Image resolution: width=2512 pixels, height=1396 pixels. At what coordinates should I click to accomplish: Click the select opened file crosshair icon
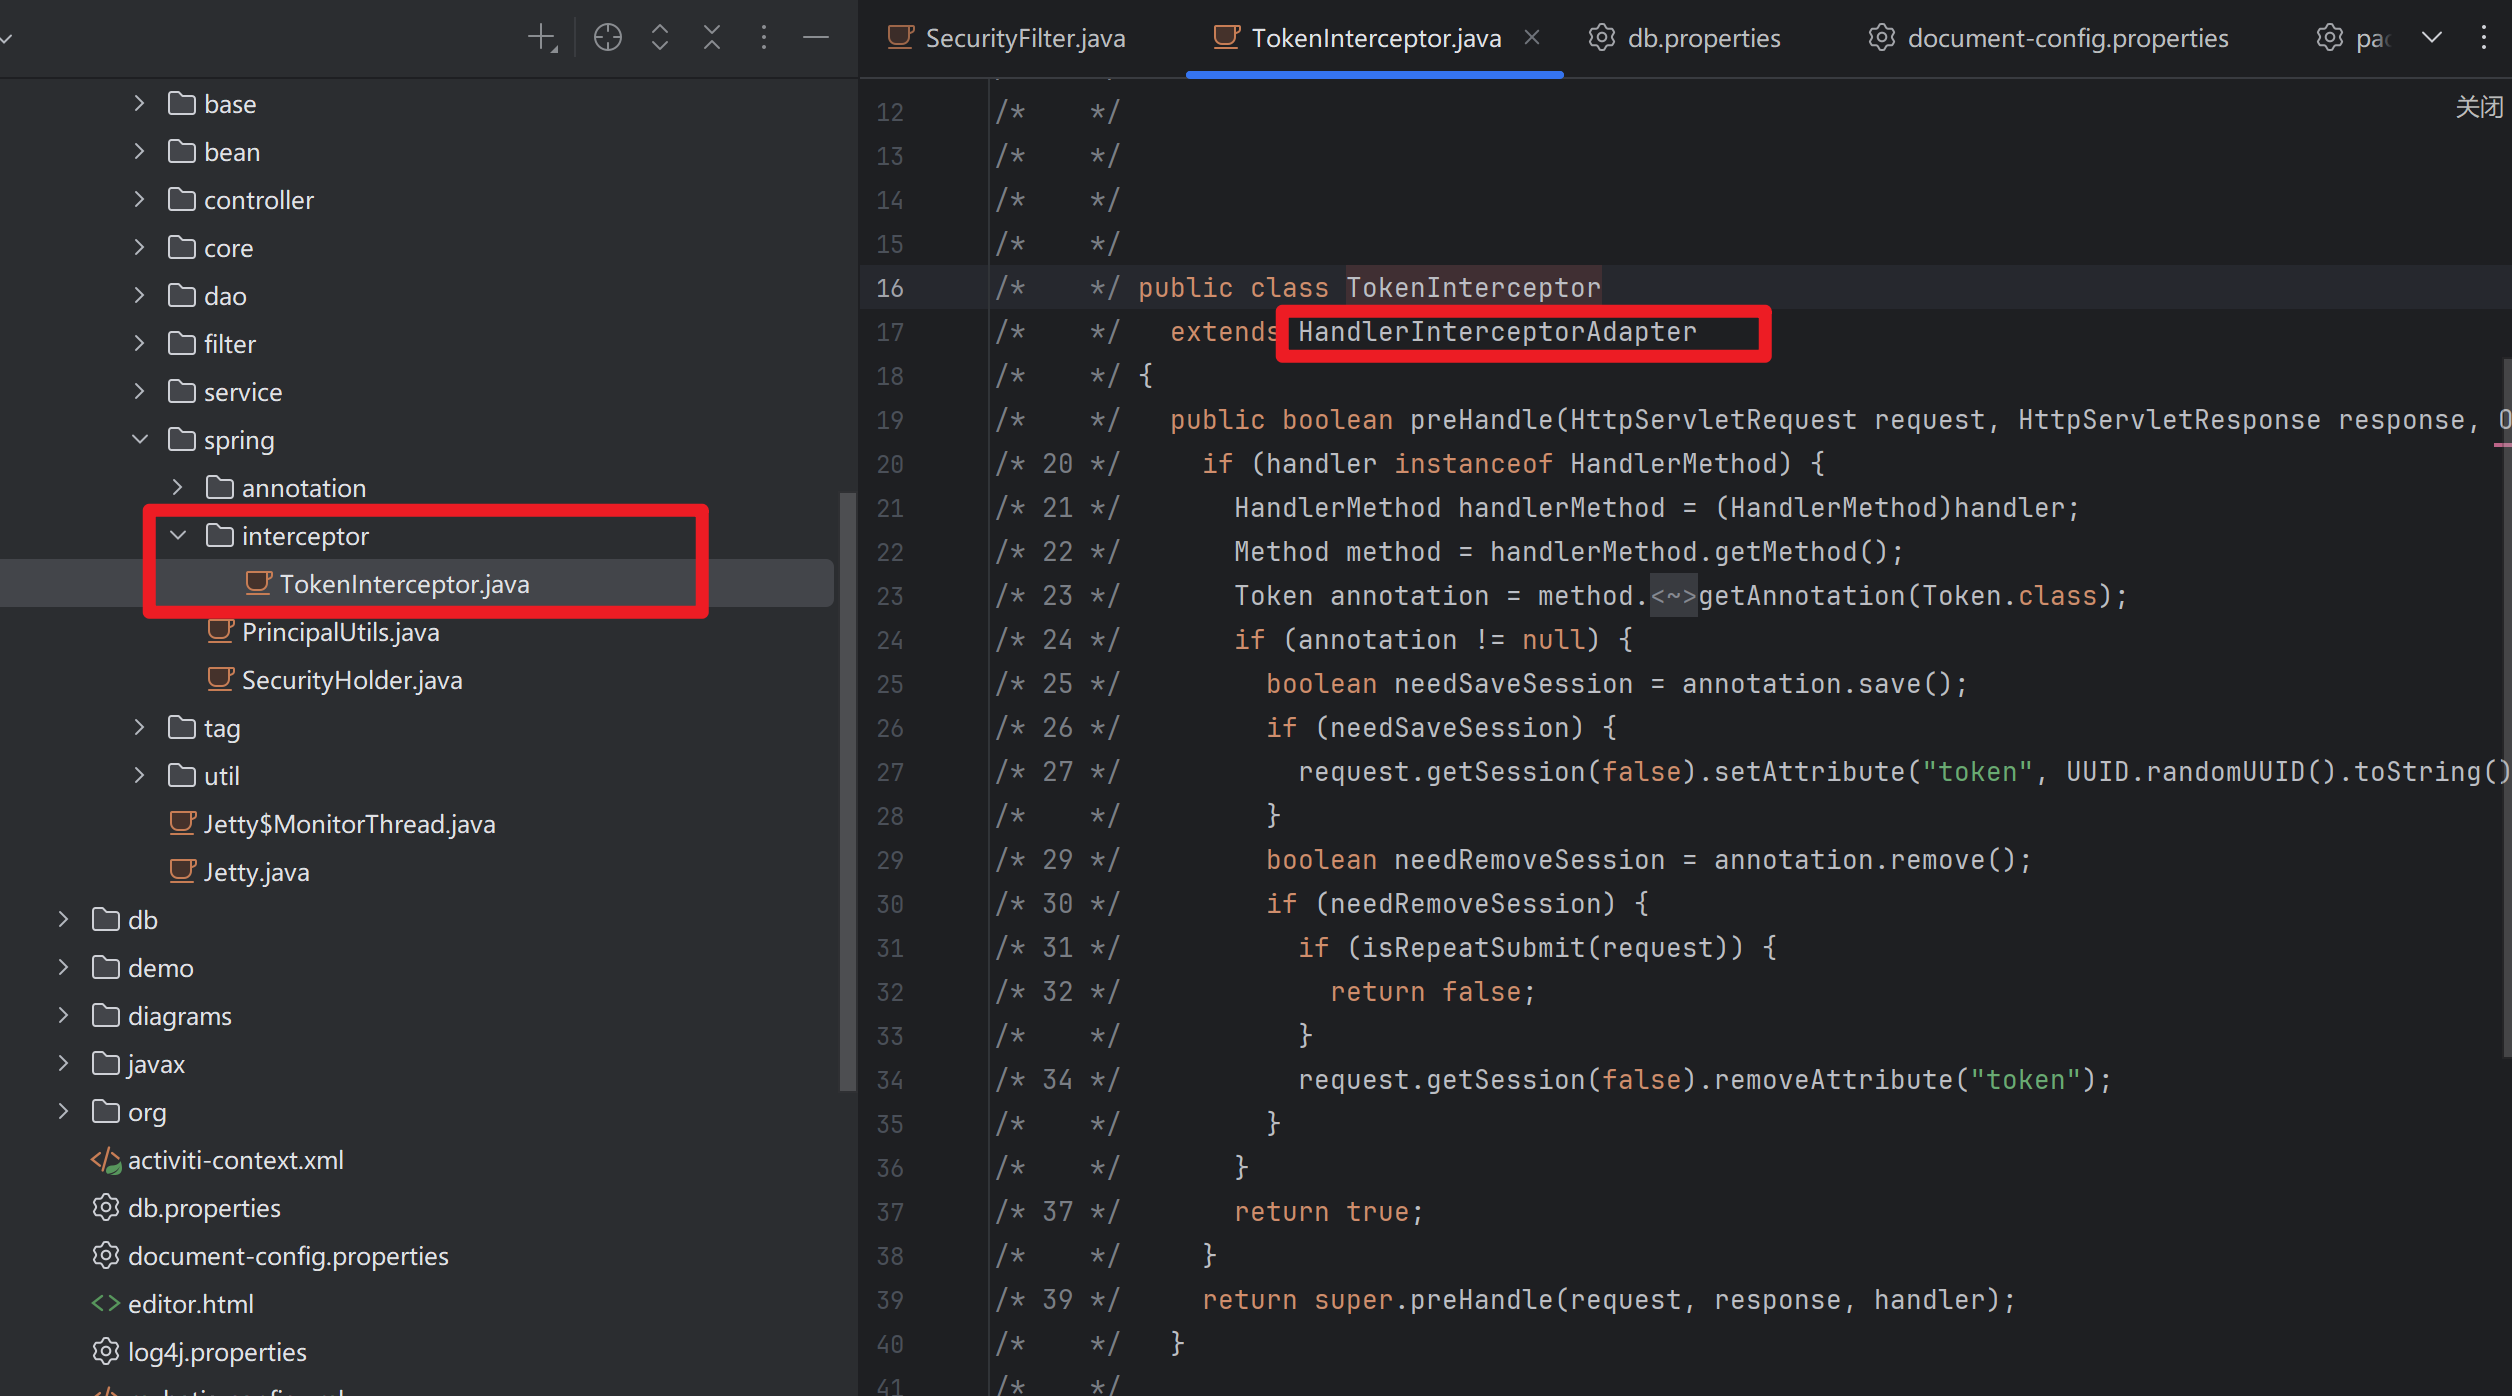[x=607, y=38]
